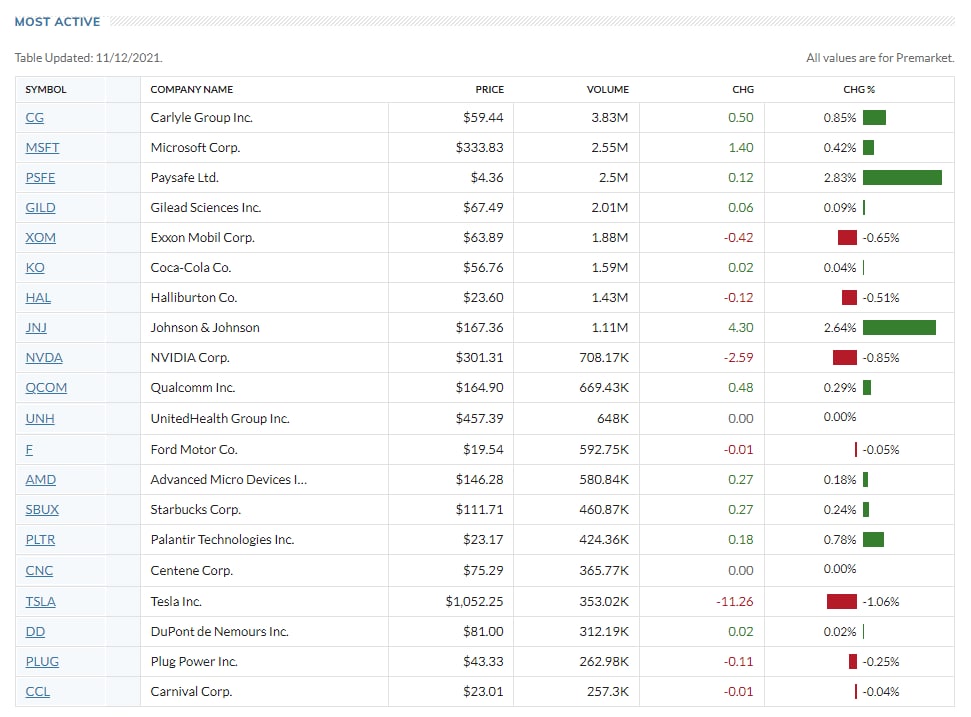This screenshot has height=717, width=971.
Task: Click the COMPANY NAME column header
Action: point(191,90)
